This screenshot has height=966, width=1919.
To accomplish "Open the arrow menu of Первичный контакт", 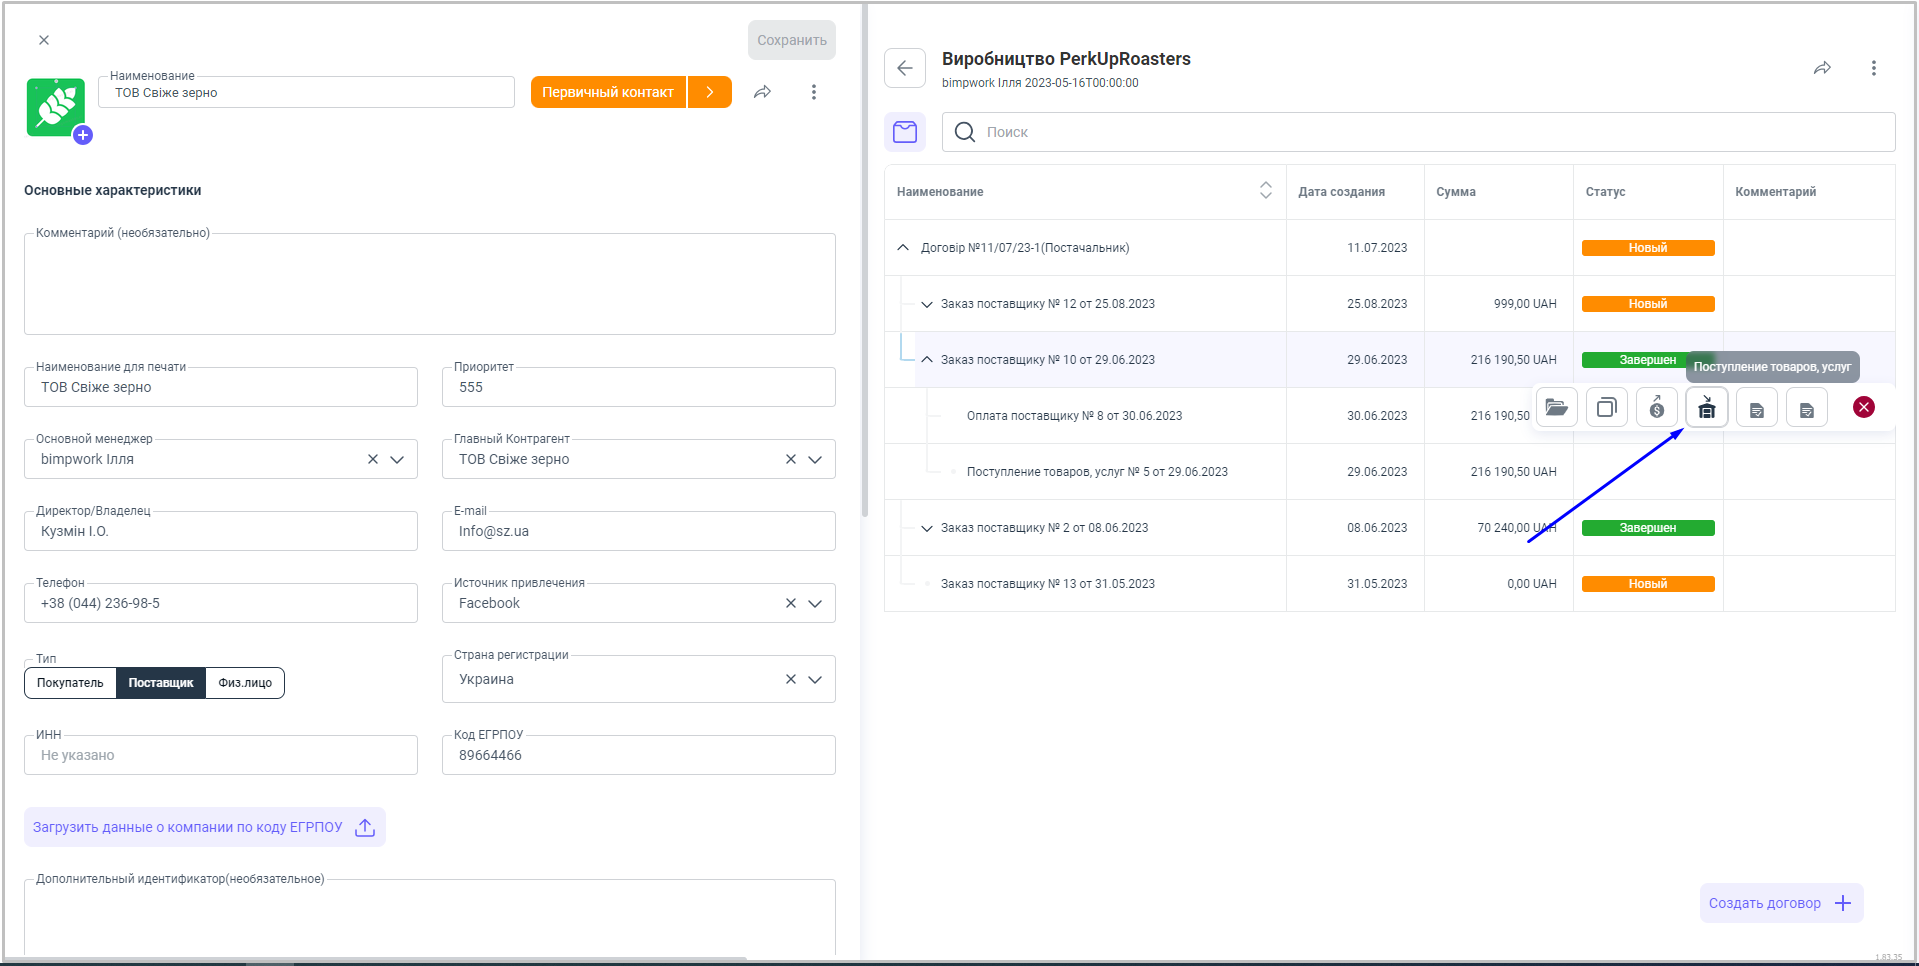I will click(710, 92).
